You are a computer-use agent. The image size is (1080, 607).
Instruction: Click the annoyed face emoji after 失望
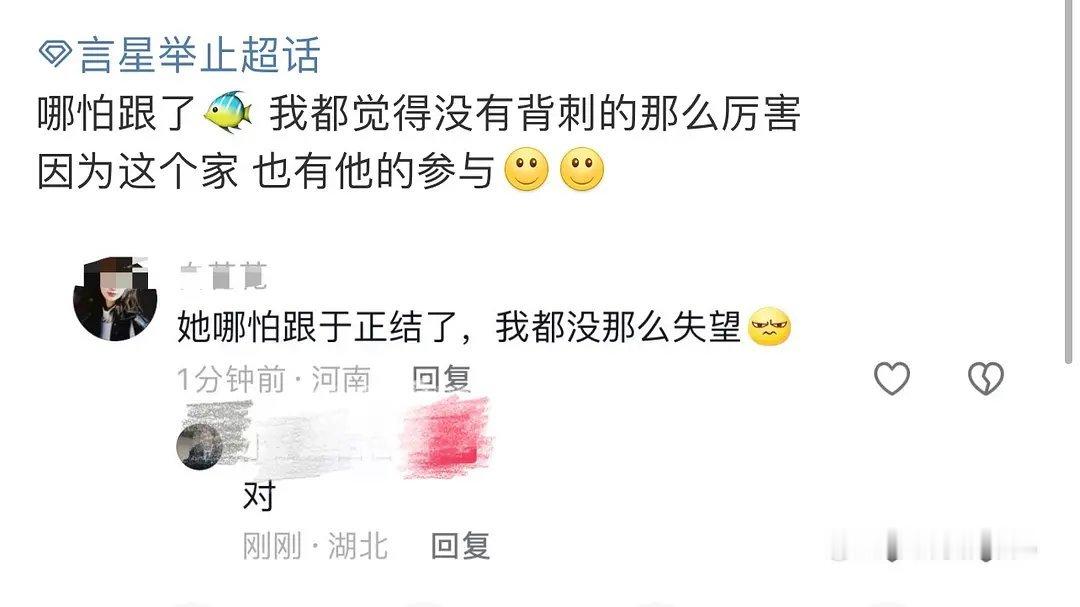(x=769, y=327)
